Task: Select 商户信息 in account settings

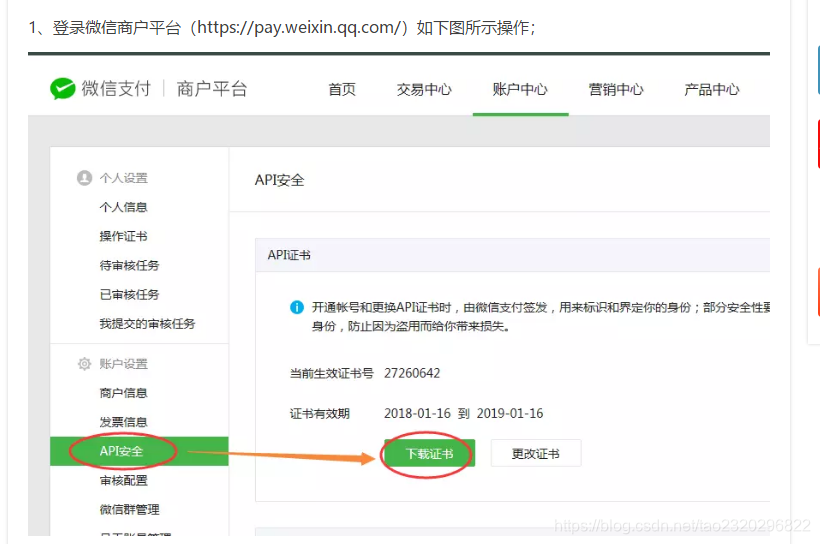Action: click(x=123, y=393)
